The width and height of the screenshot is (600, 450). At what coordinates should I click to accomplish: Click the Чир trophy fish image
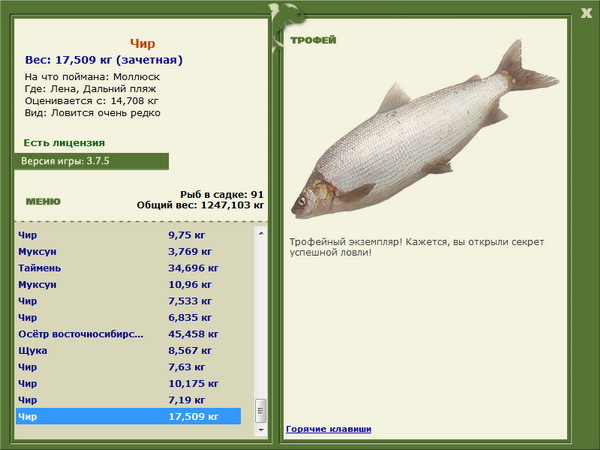coord(425,130)
